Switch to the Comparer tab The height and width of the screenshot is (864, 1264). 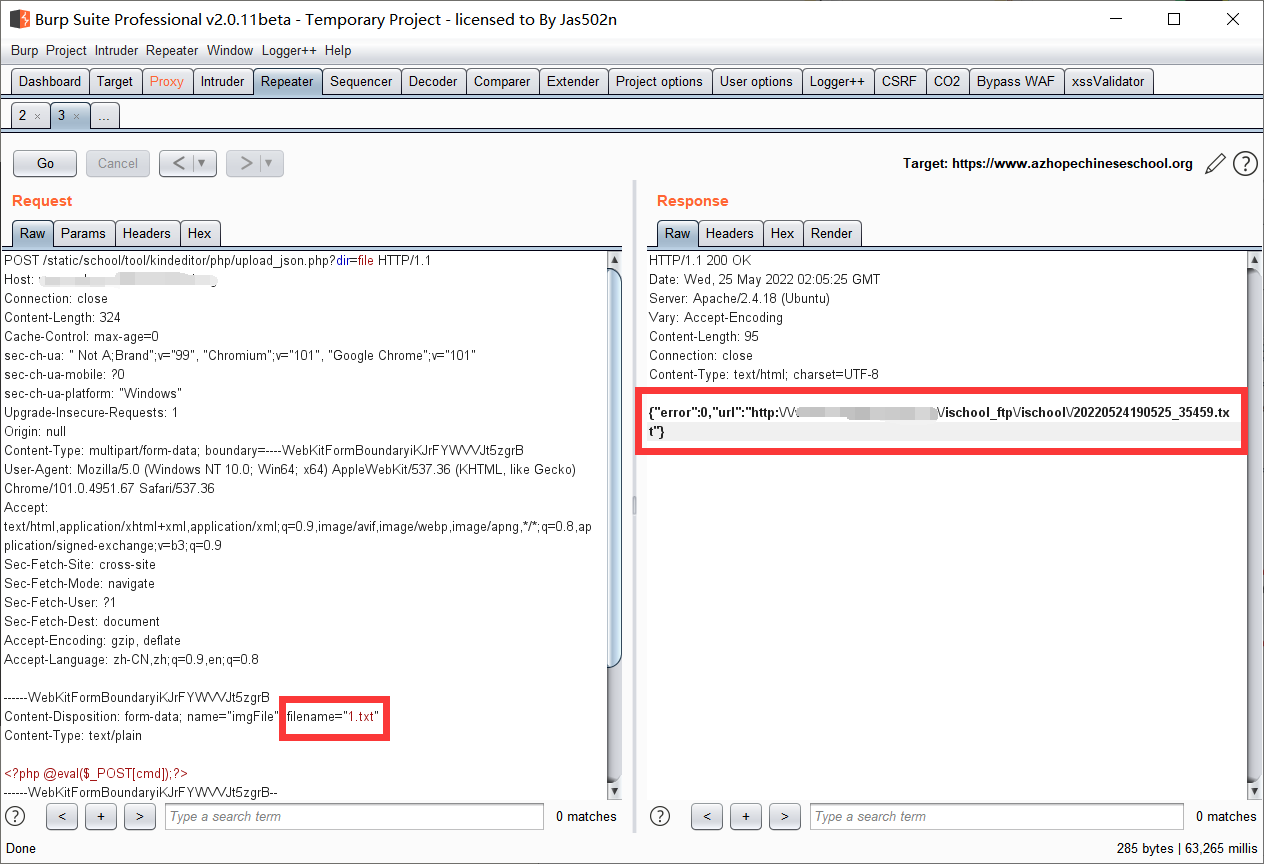pyautogui.click(x=502, y=82)
